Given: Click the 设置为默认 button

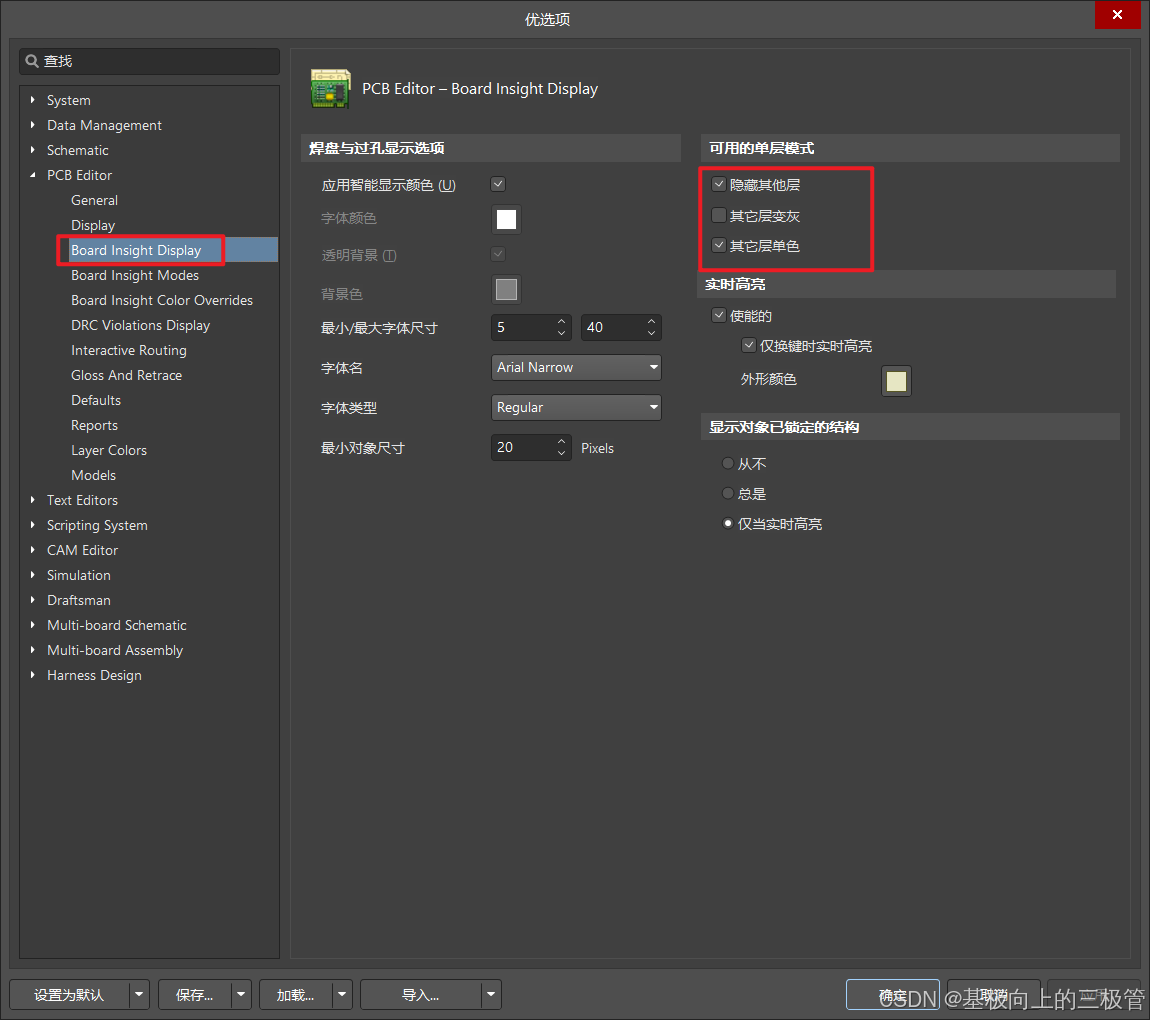Looking at the screenshot, I should coord(70,994).
